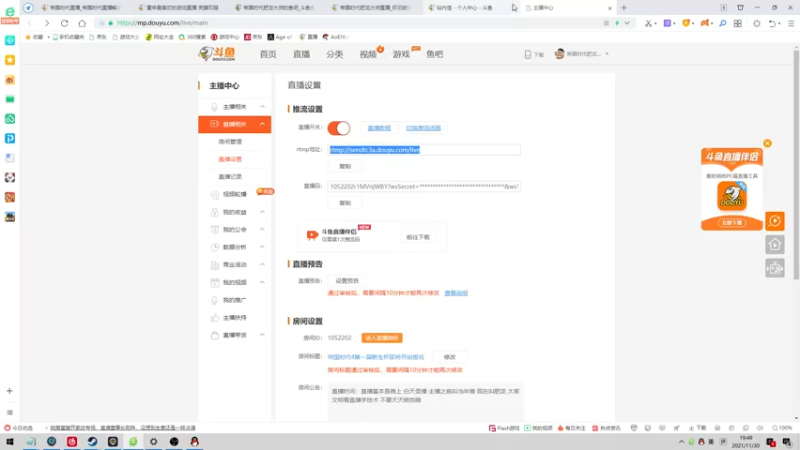This screenshot has height=450, width=800.
Task: Click the browser back arrow
Action: (x=29, y=23)
